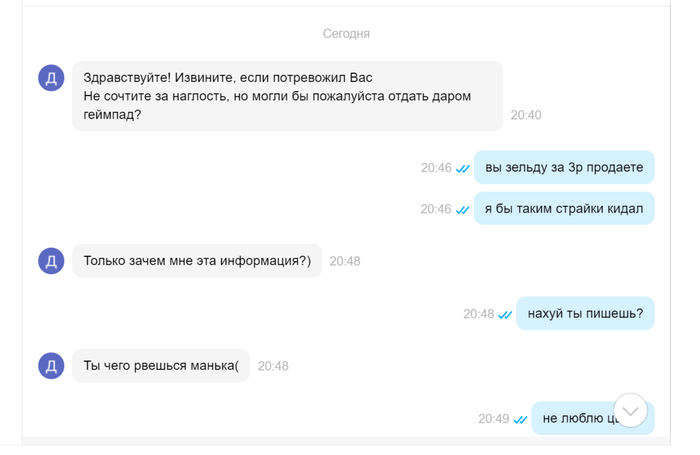Select the "вы зельду за 3р продаете" bubble

564,167
